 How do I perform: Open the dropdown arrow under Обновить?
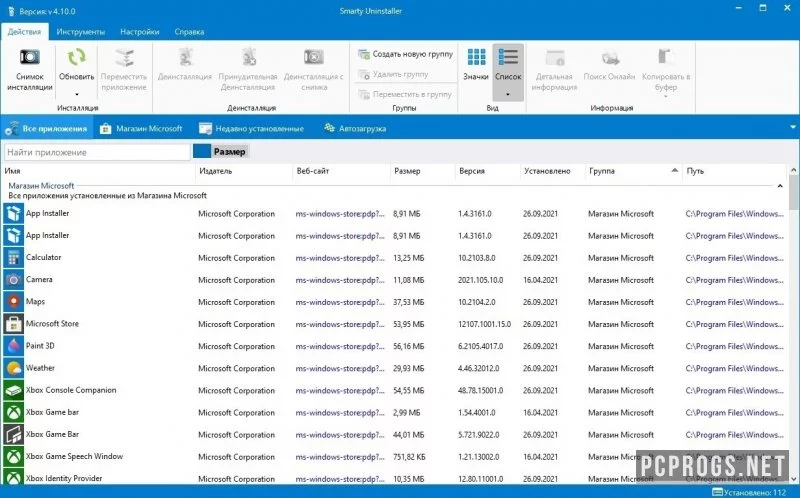pyautogui.click(x=77, y=94)
